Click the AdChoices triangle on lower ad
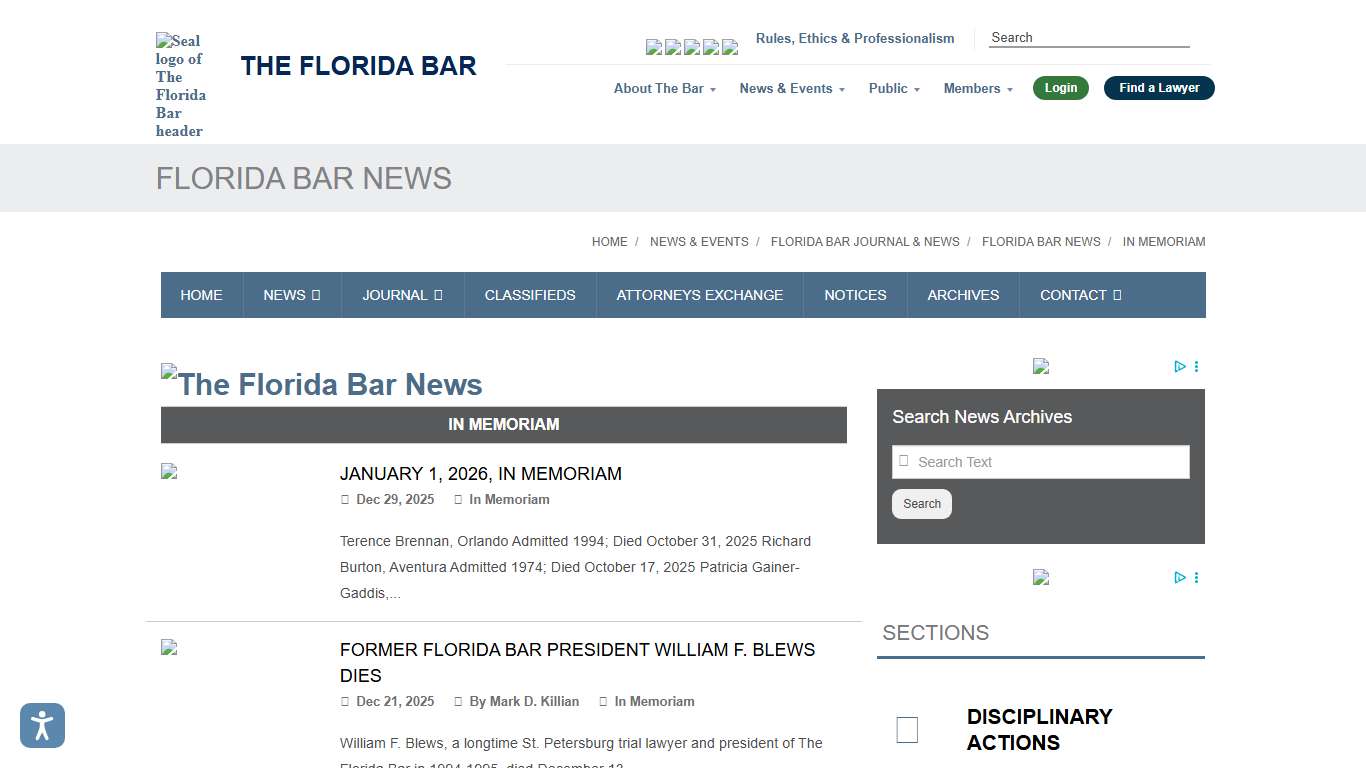The height and width of the screenshot is (768, 1366). [1180, 577]
